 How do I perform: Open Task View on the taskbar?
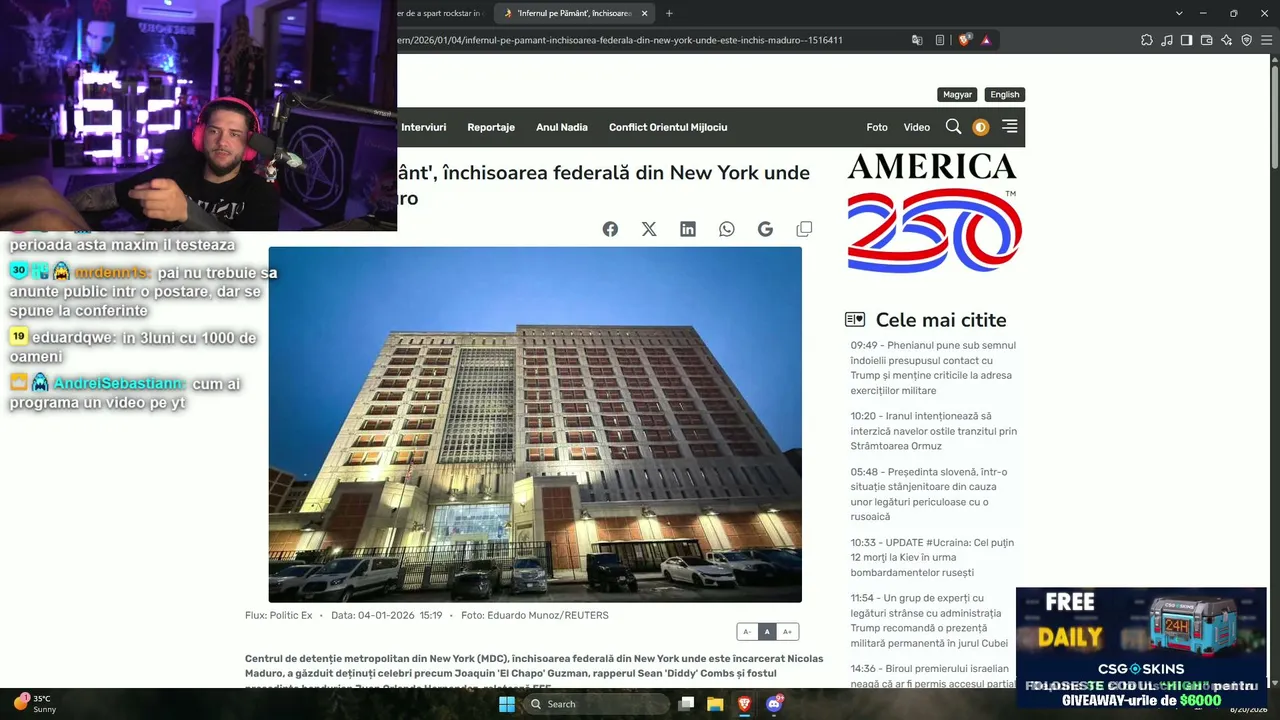pyautogui.click(x=686, y=704)
